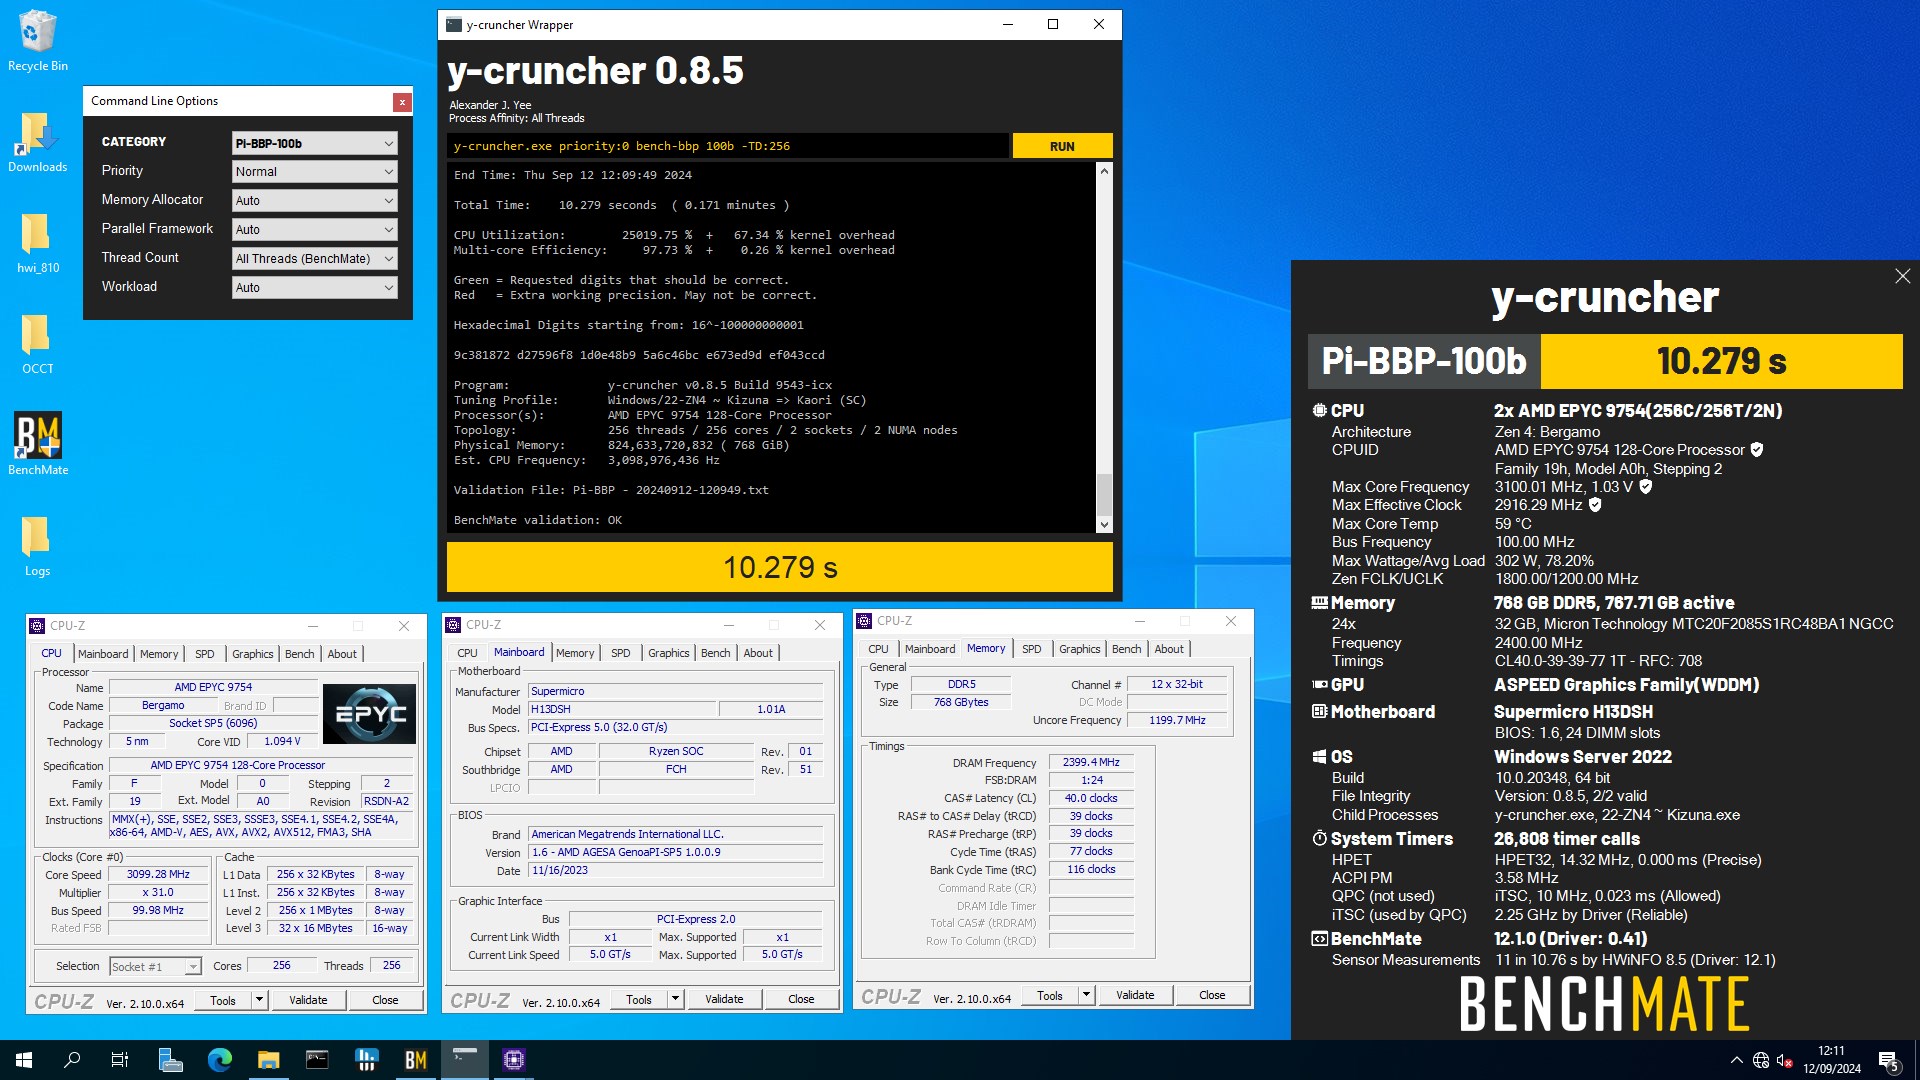Click the Supermicro manufacturer field in CPU-Z
1920x1080 pixels.
675,692
